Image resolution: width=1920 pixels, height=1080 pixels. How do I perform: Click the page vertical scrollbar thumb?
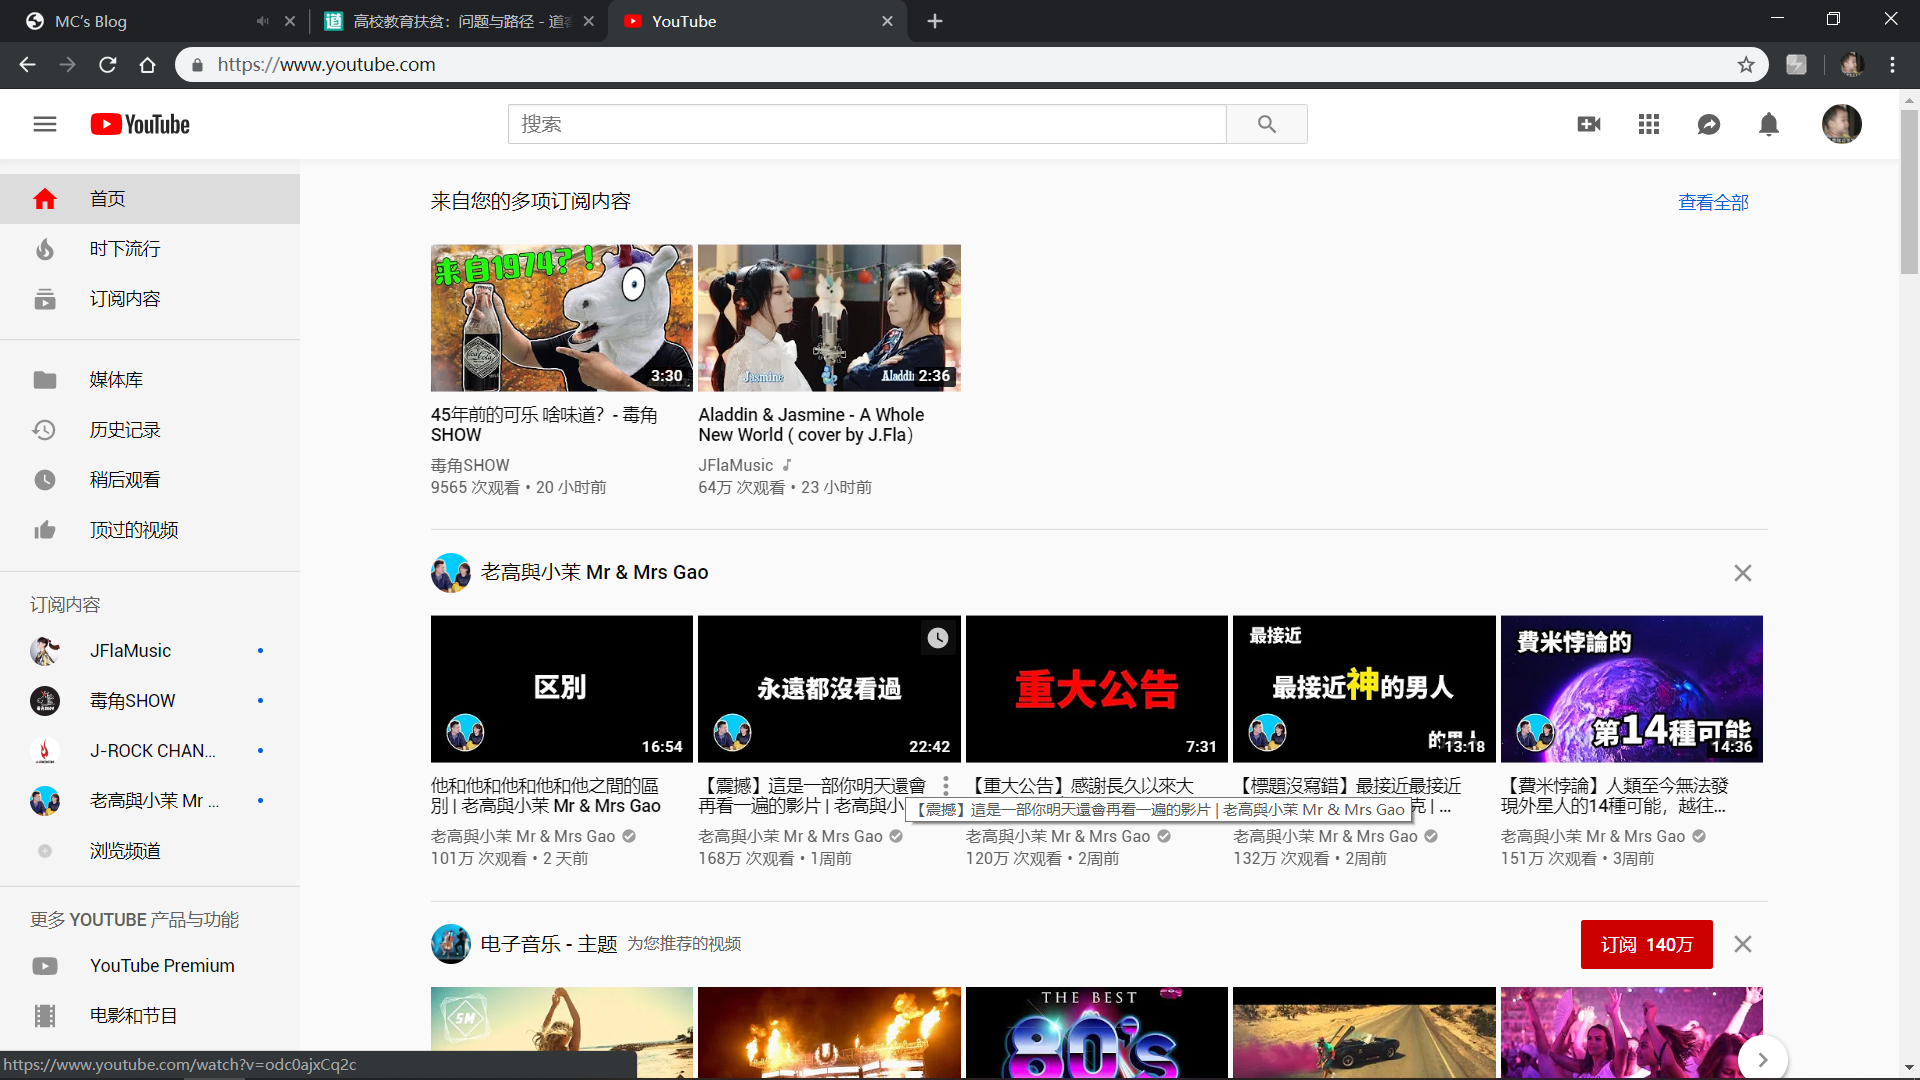[x=1909, y=190]
